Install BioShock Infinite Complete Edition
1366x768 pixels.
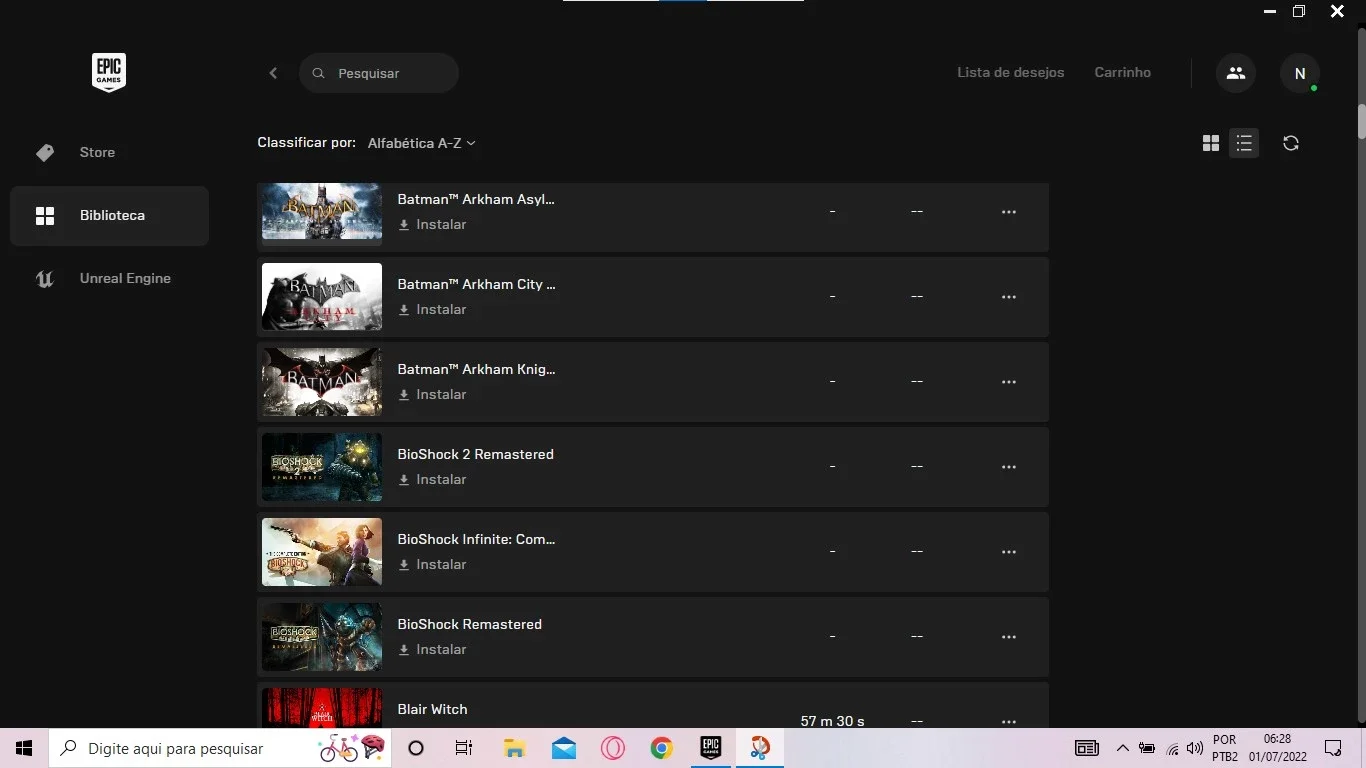tap(433, 565)
